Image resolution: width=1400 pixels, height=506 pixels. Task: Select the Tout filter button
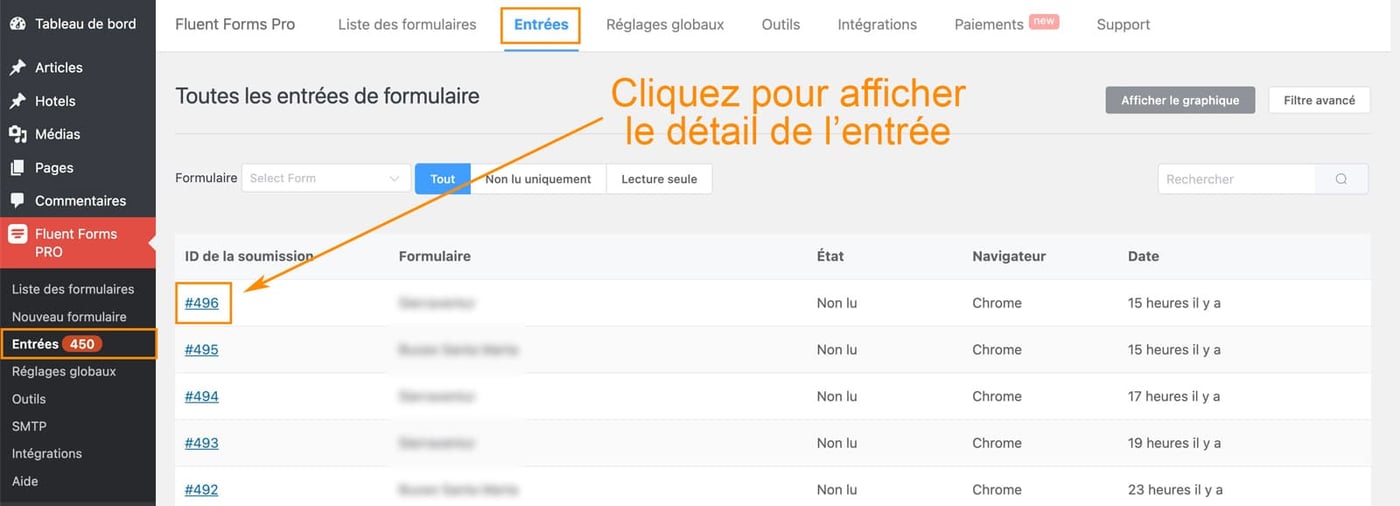pos(443,179)
